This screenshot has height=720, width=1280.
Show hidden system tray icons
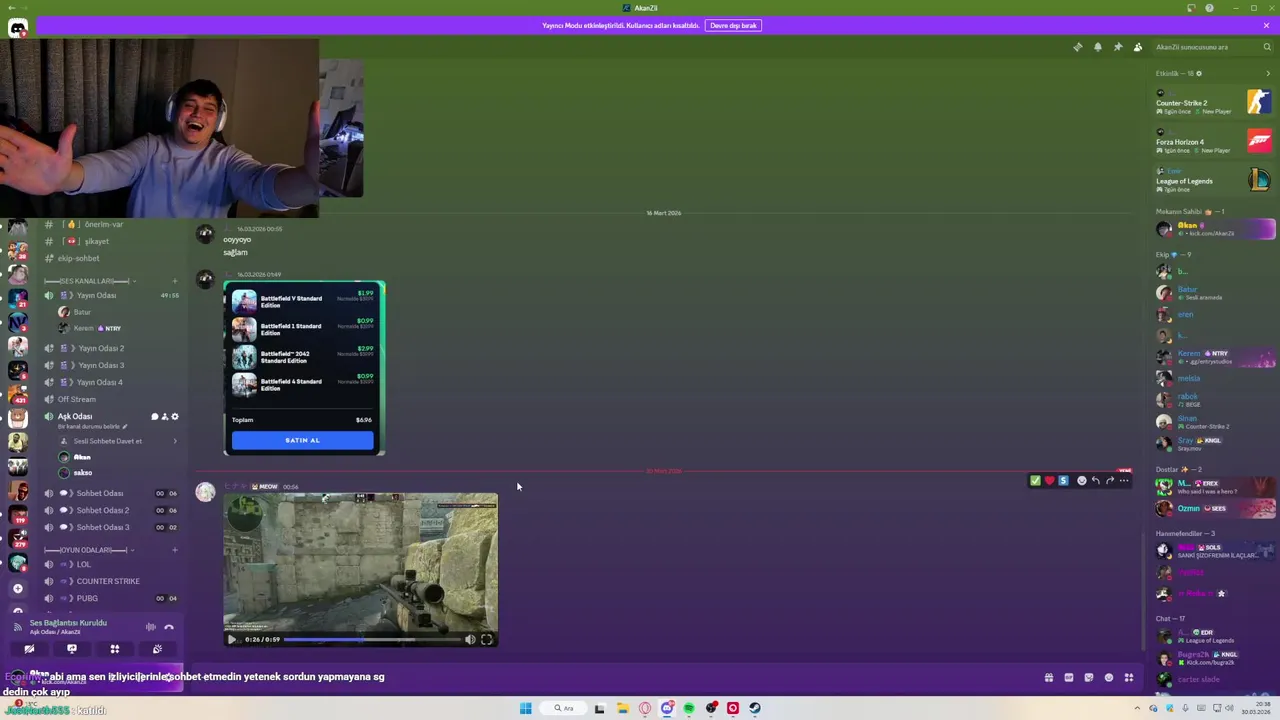coord(1137,708)
